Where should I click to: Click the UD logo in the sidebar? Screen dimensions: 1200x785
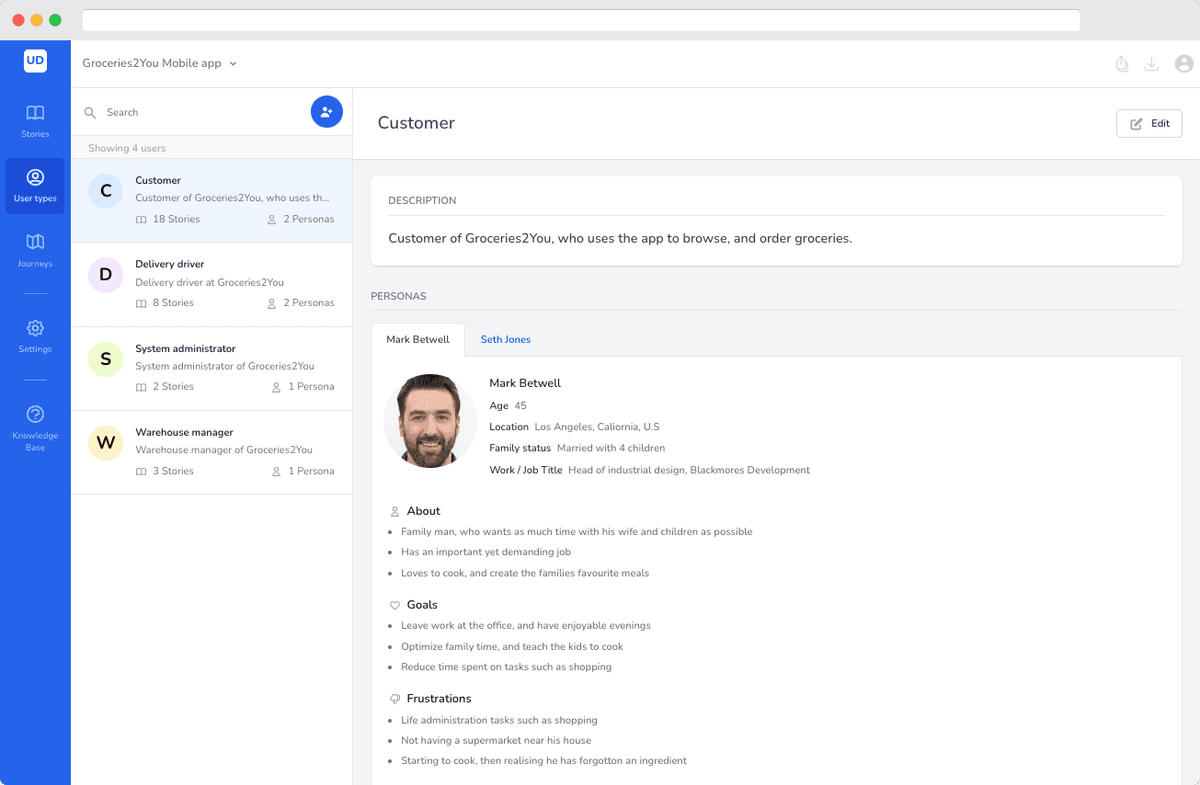pos(35,61)
